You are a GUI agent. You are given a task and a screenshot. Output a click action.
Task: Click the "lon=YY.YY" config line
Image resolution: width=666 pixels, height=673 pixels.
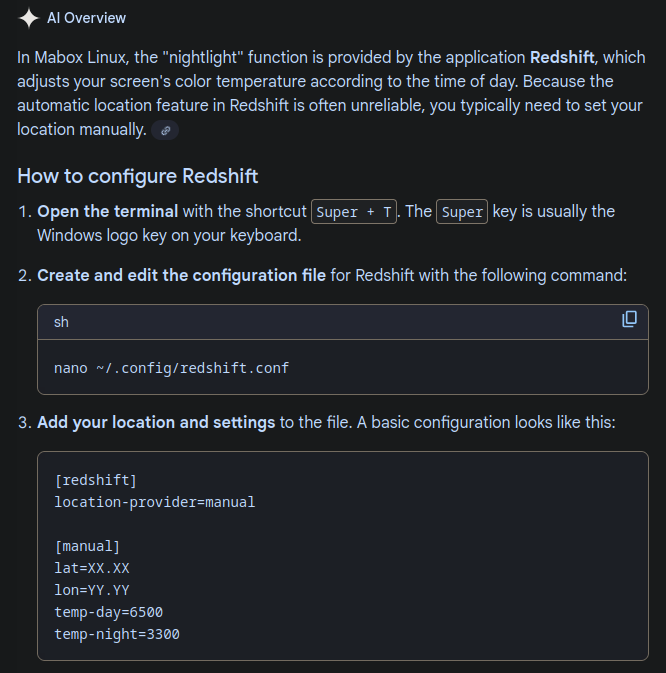[92, 590]
